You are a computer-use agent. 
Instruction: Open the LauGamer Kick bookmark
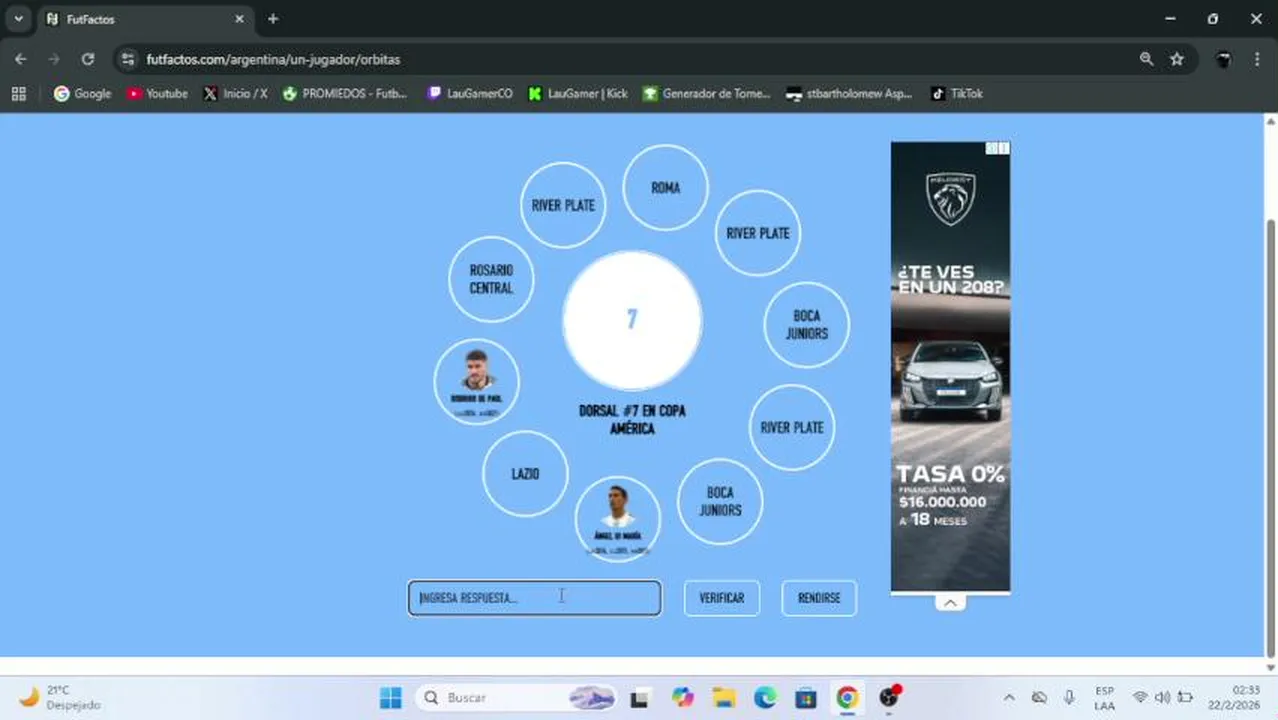(x=578, y=93)
